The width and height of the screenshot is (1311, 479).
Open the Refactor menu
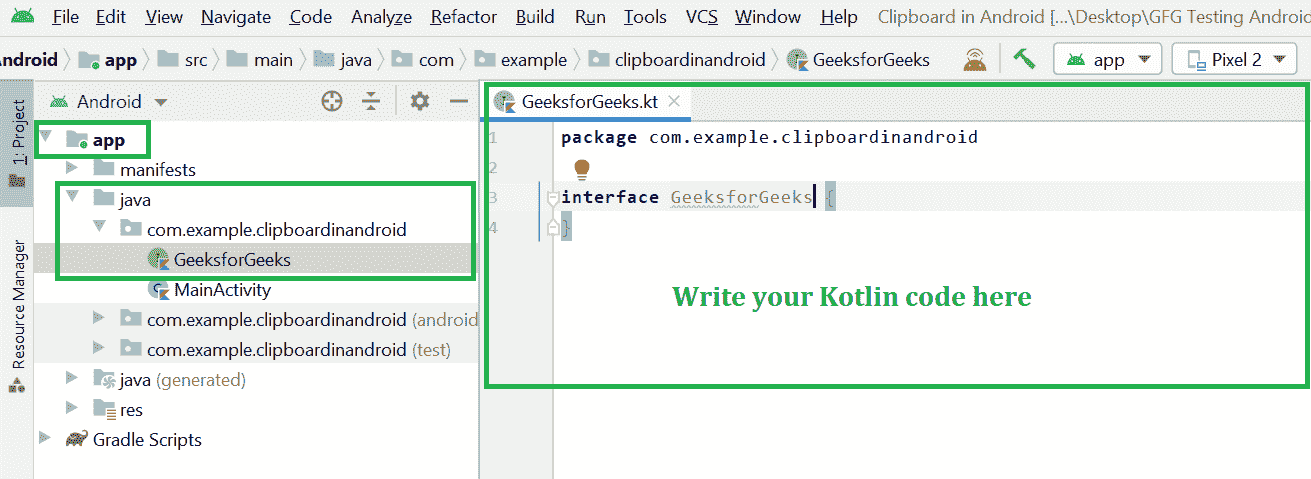463,17
